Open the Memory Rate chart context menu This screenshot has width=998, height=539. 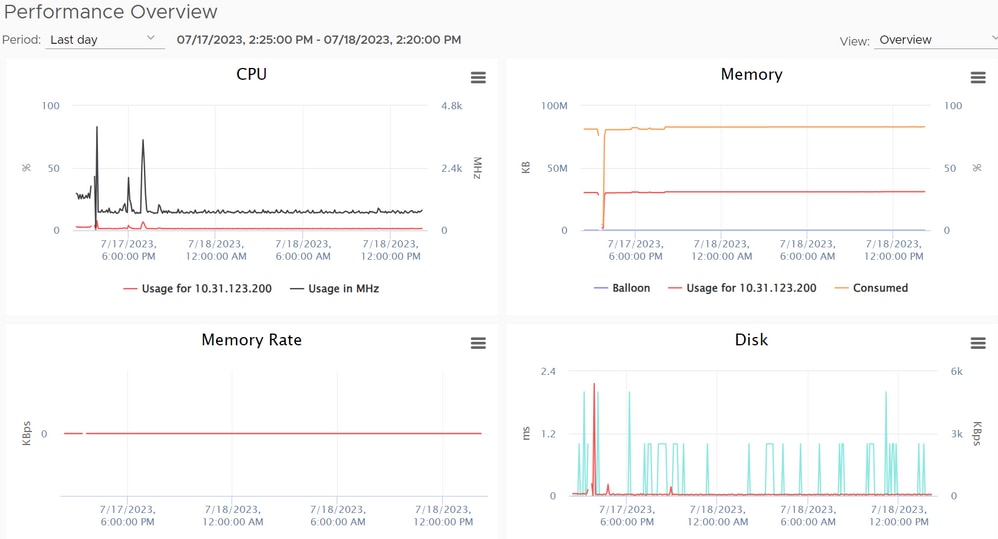tap(478, 343)
